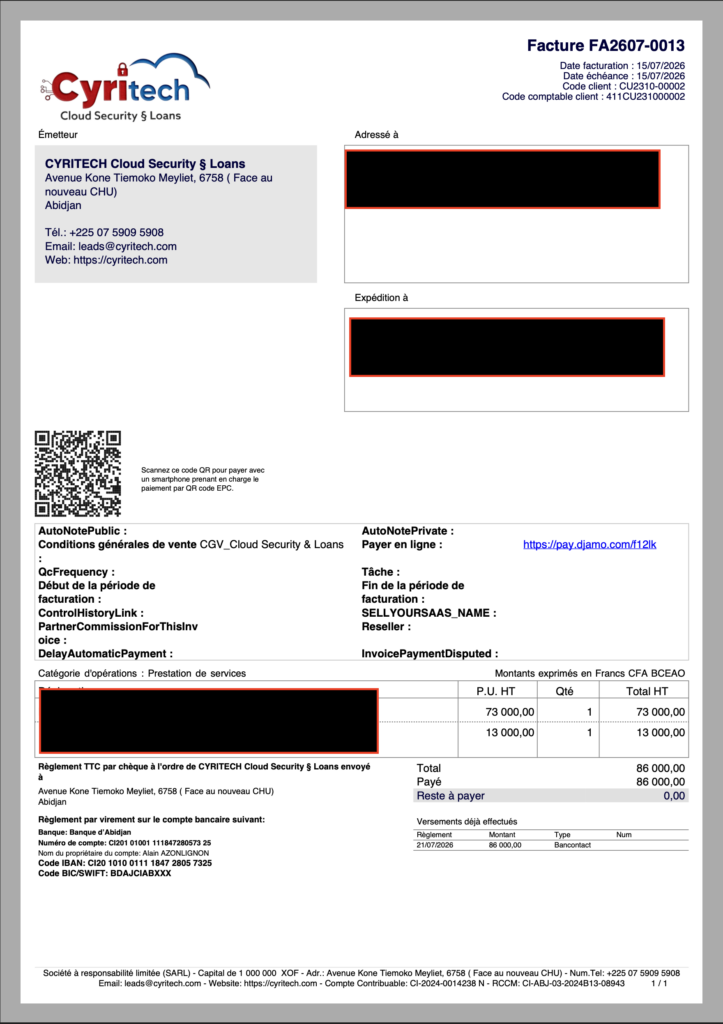Click the EPC payment QR code
This screenshot has height=1024, width=723.
point(78,473)
